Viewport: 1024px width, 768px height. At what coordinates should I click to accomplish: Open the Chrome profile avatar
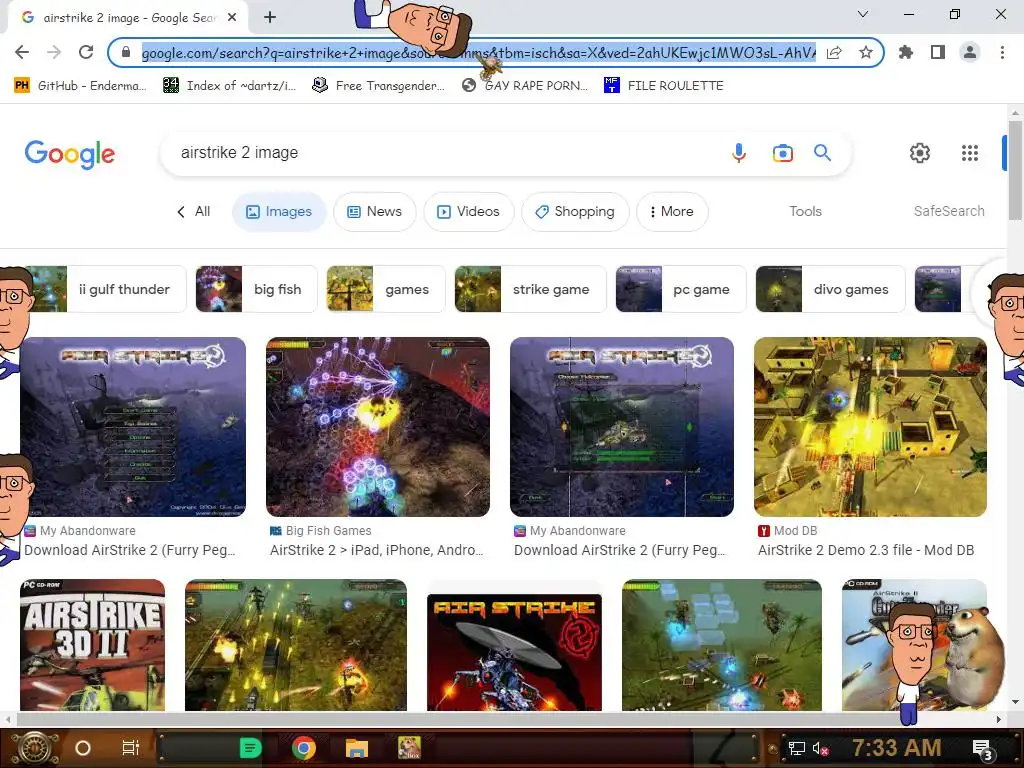click(970, 52)
